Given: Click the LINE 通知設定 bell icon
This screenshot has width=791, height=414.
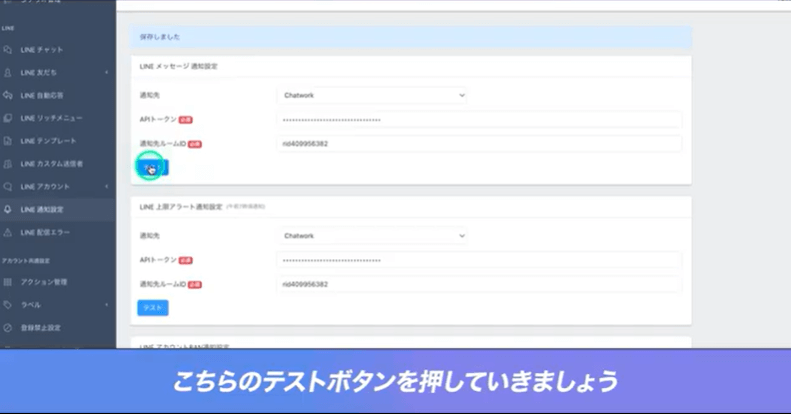Looking at the screenshot, I should (x=8, y=210).
